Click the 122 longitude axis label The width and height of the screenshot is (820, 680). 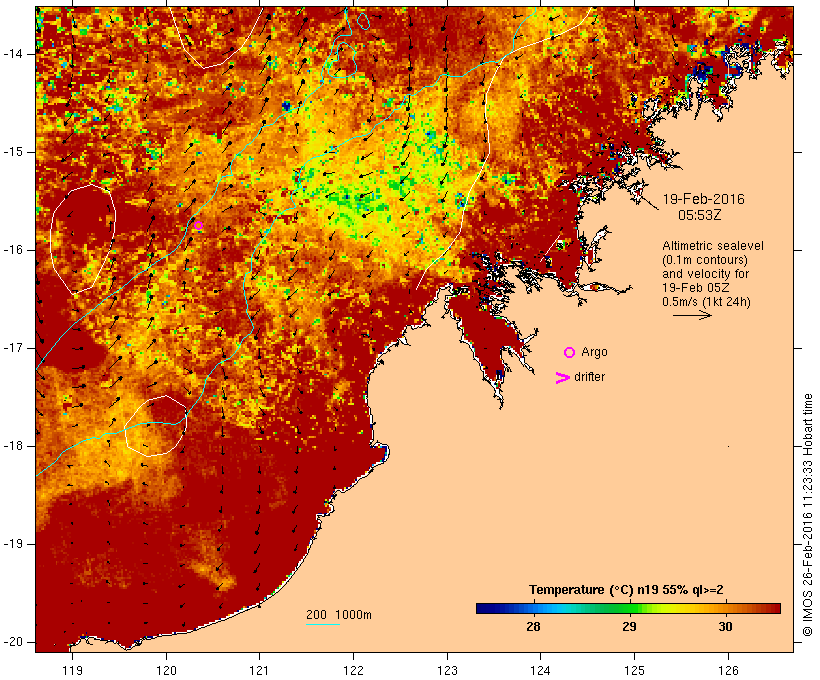(354, 671)
